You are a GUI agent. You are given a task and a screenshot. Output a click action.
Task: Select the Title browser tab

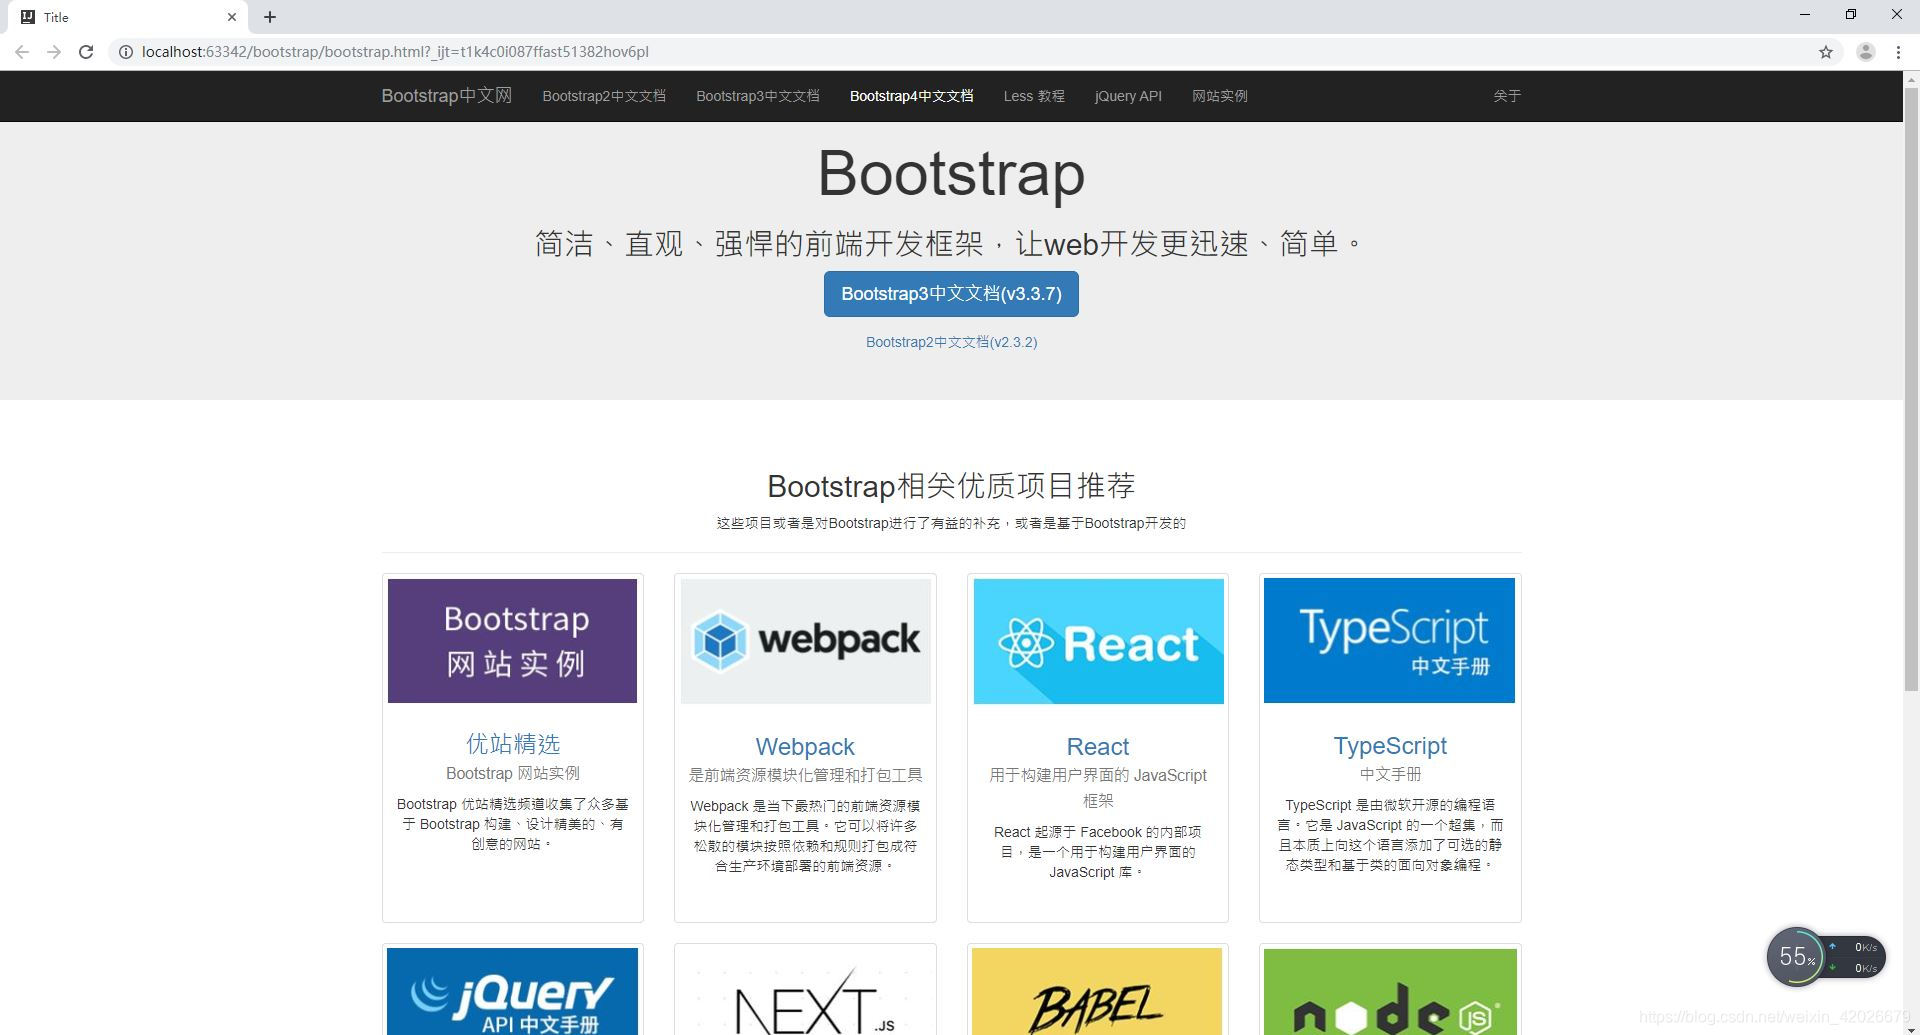point(130,17)
